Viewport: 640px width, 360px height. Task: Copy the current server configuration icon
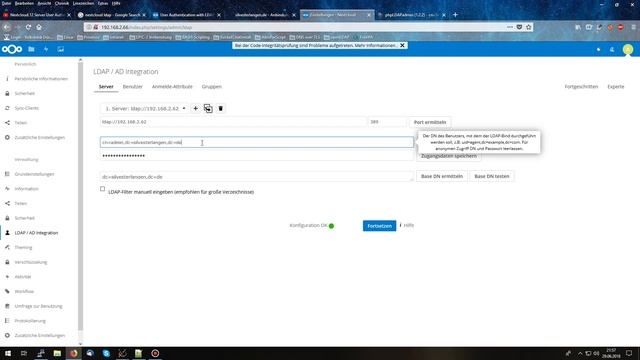point(208,109)
